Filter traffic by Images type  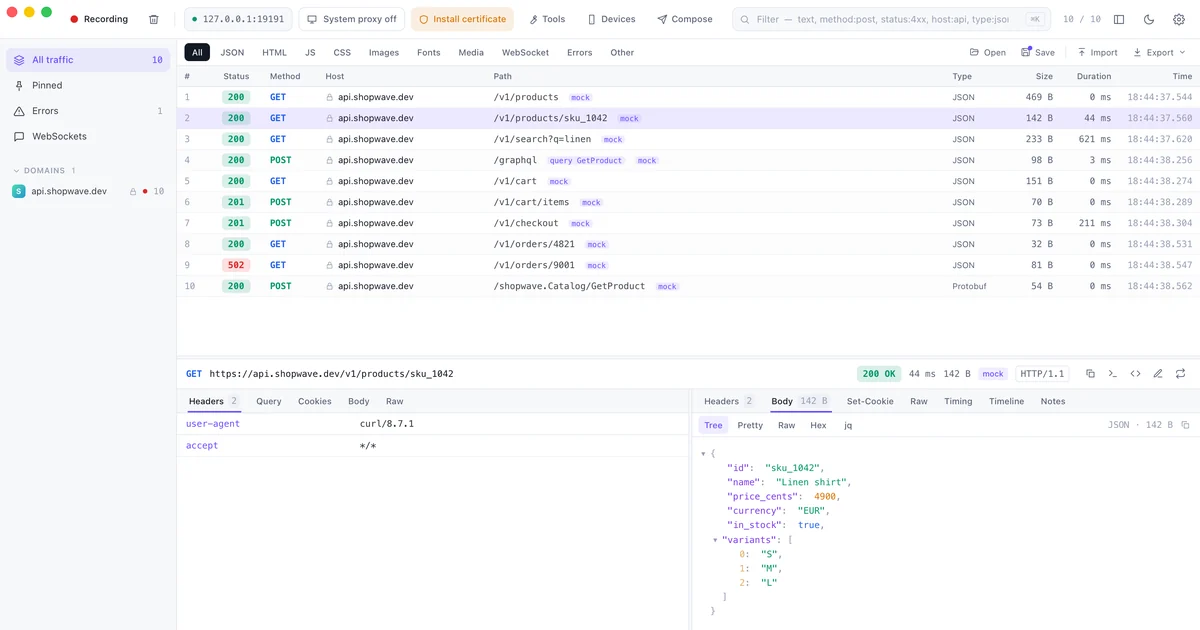[384, 52]
